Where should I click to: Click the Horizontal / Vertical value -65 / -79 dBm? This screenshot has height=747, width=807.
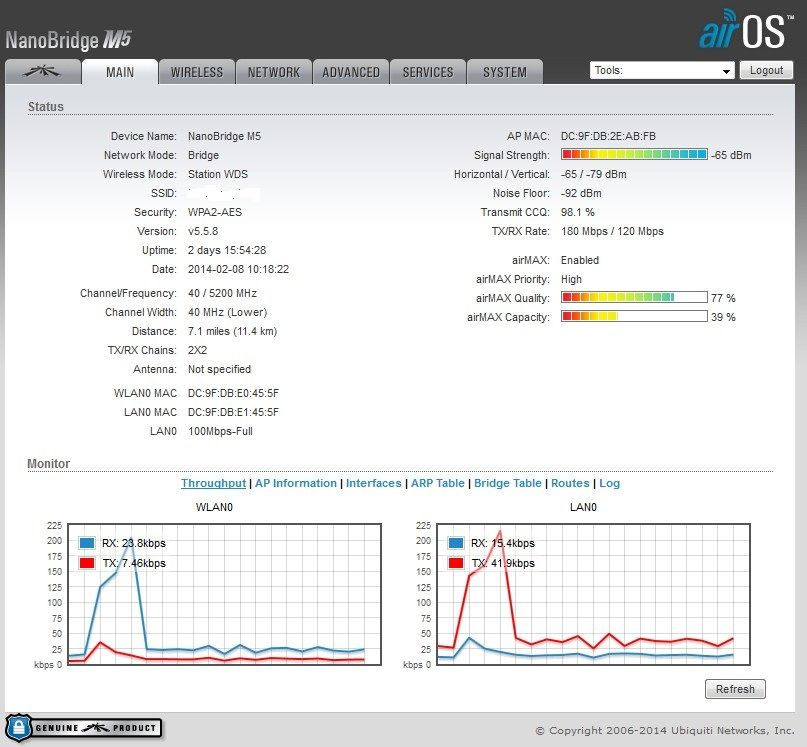tap(593, 174)
